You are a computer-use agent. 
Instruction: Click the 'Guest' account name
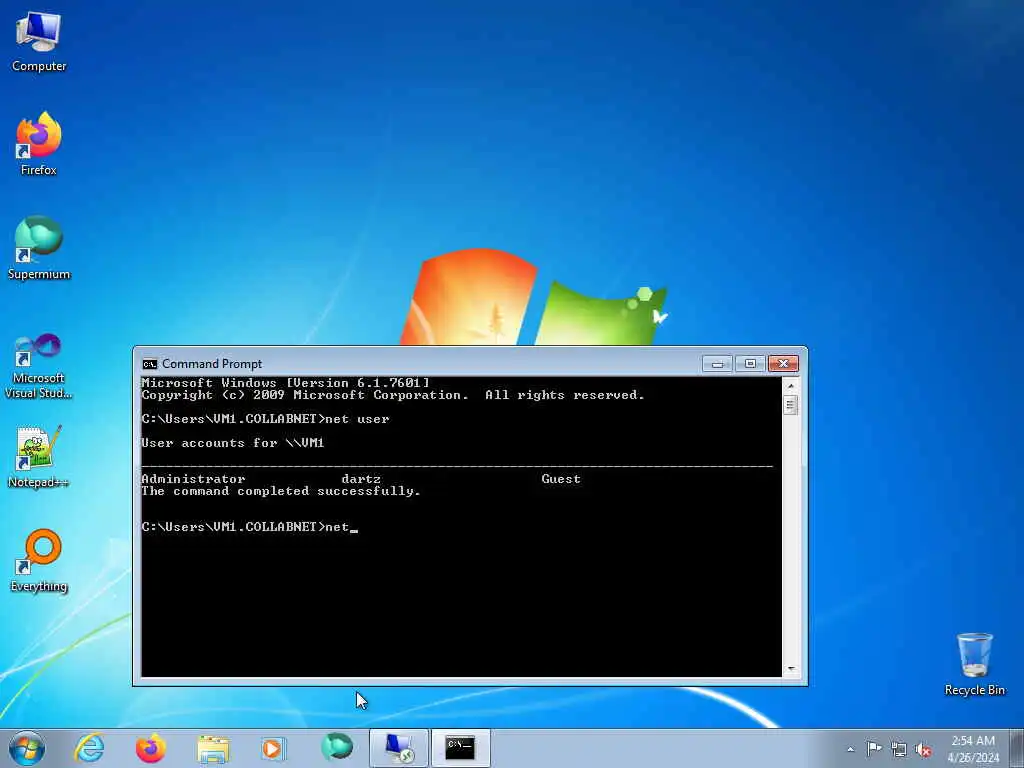point(561,479)
